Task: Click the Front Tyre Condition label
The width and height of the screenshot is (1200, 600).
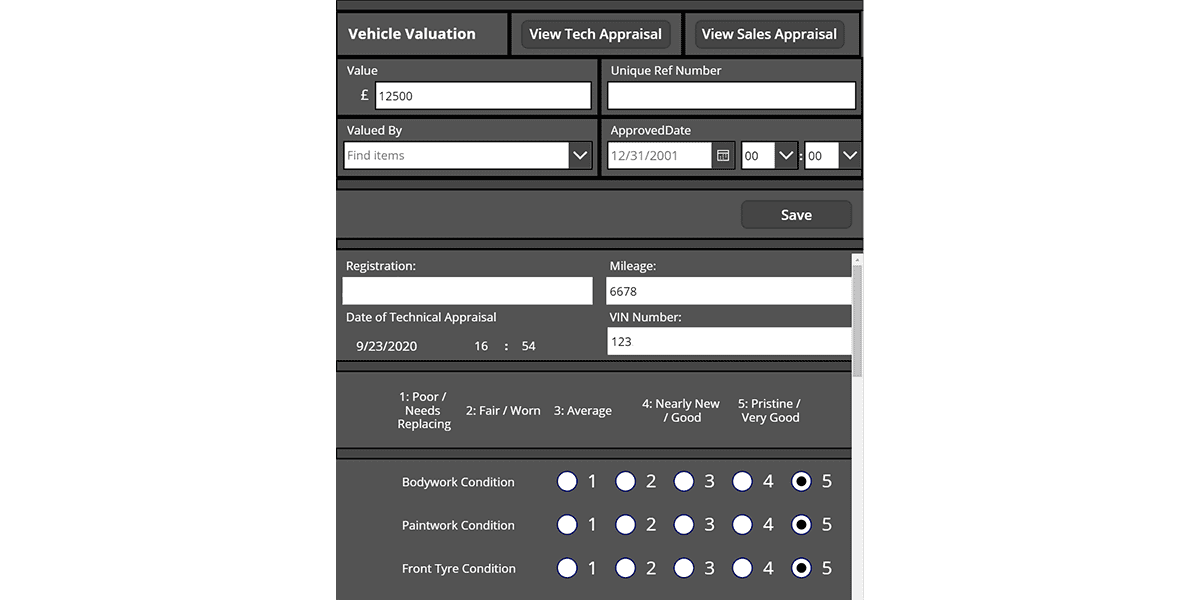Action: (459, 568)
